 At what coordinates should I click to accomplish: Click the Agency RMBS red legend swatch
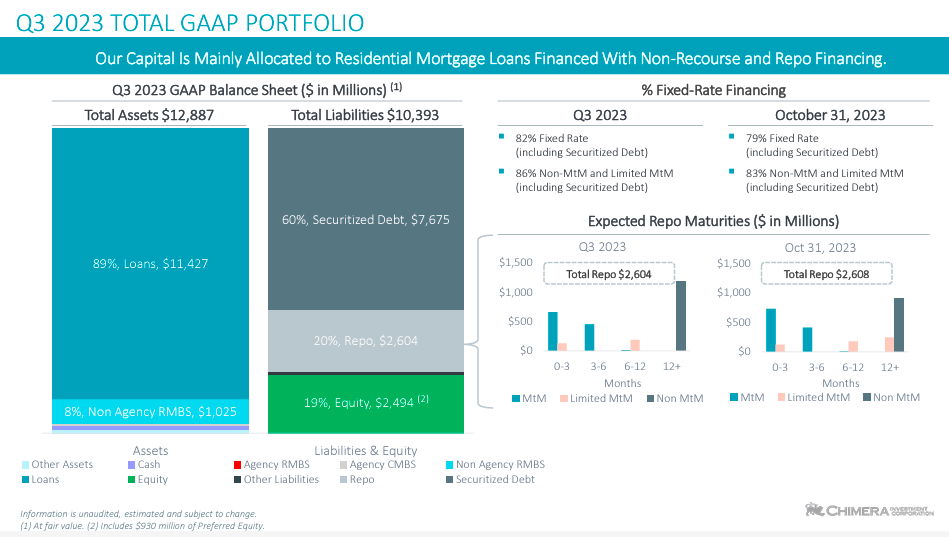pyautogui.click(x=237, y=465)
